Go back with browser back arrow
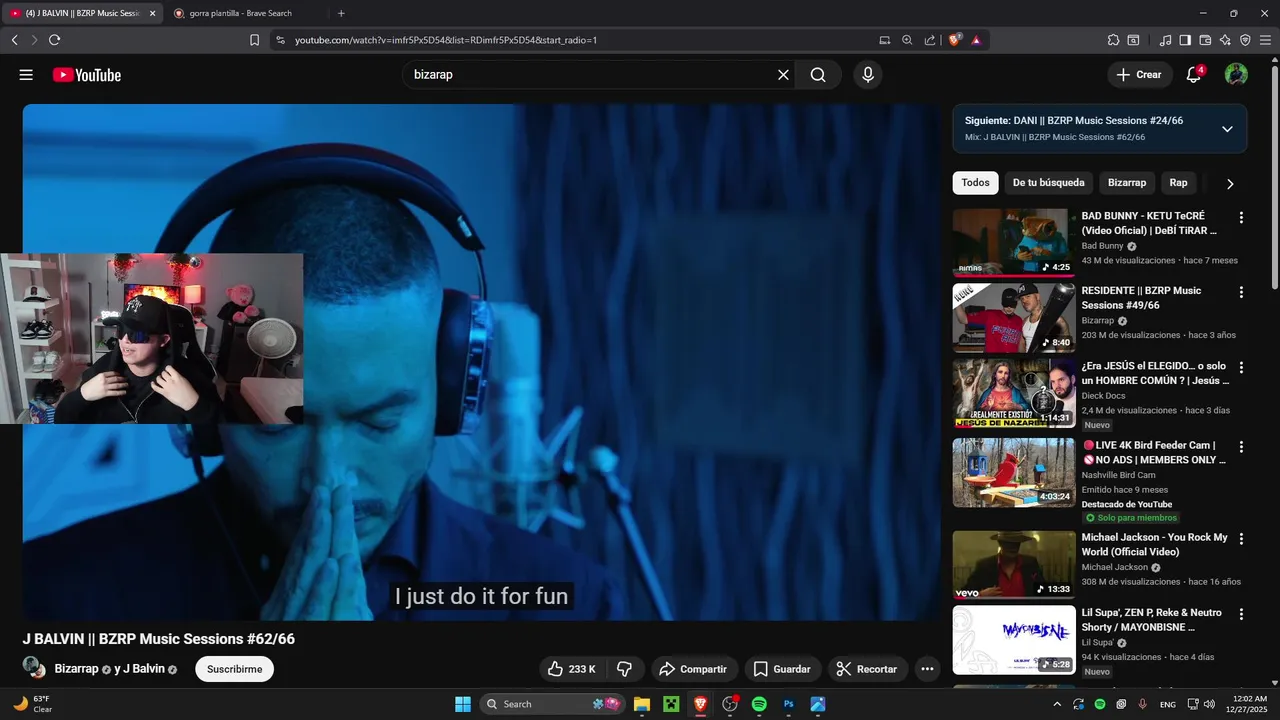 [15, 40]
